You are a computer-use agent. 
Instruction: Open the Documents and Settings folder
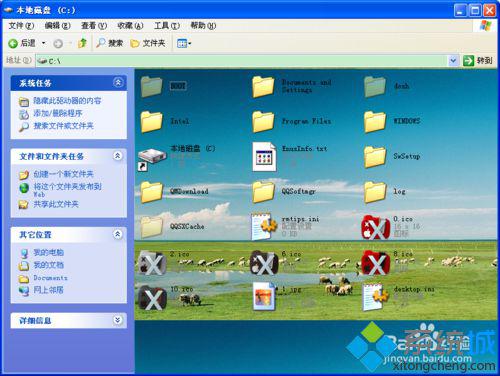pos(263,87)
